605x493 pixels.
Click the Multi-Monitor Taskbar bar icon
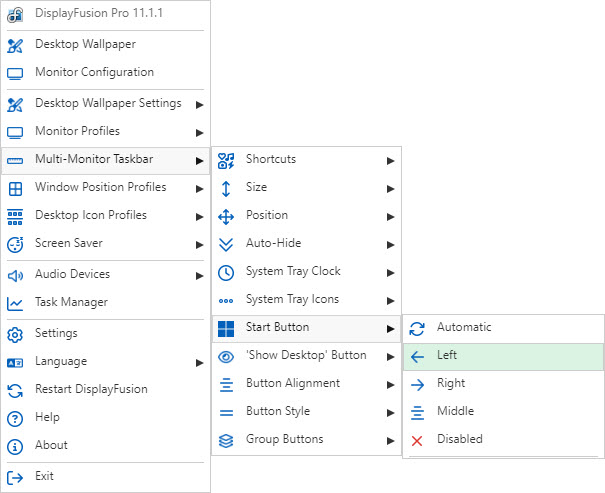click(x=15, y=160)
